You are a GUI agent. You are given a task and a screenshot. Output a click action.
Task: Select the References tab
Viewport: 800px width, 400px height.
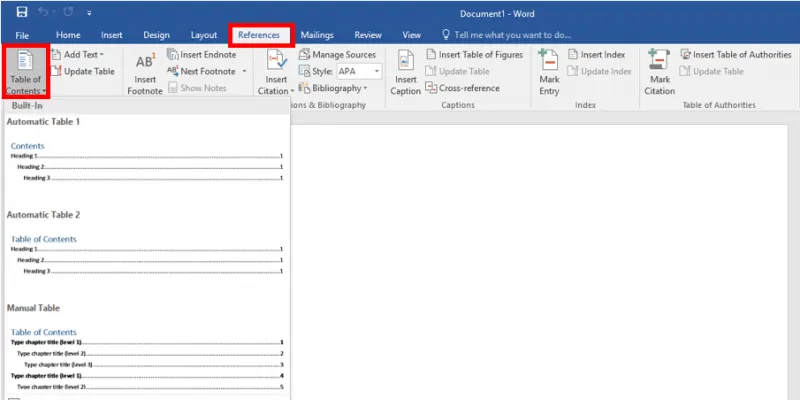pos(259,35)
